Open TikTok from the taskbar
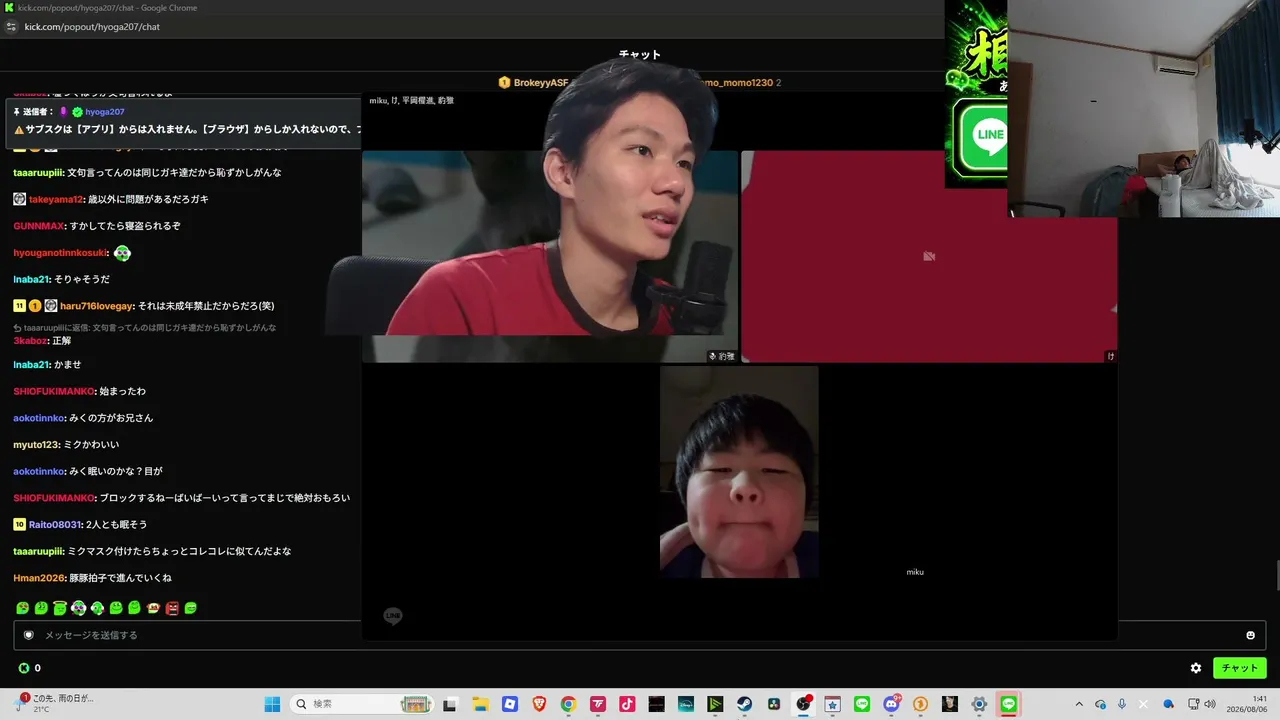This screenshot has height=720, width=1280. click(x=627, y=704)
